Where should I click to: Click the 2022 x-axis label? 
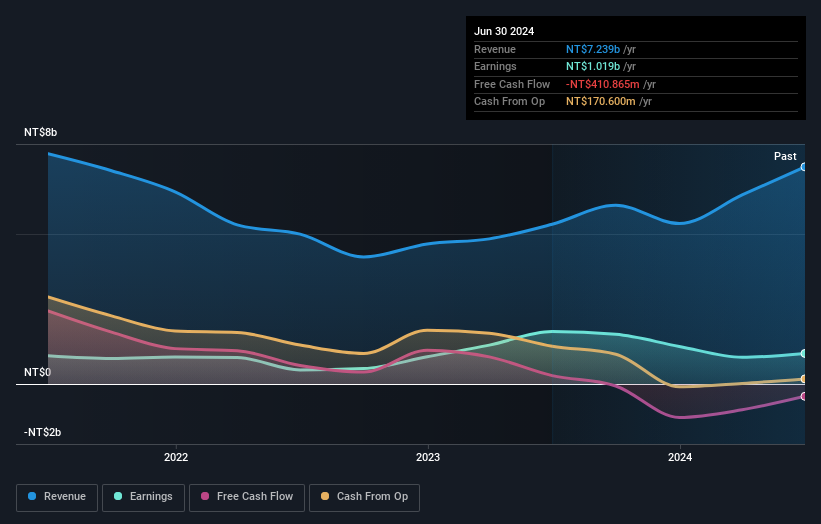[176, 457]
